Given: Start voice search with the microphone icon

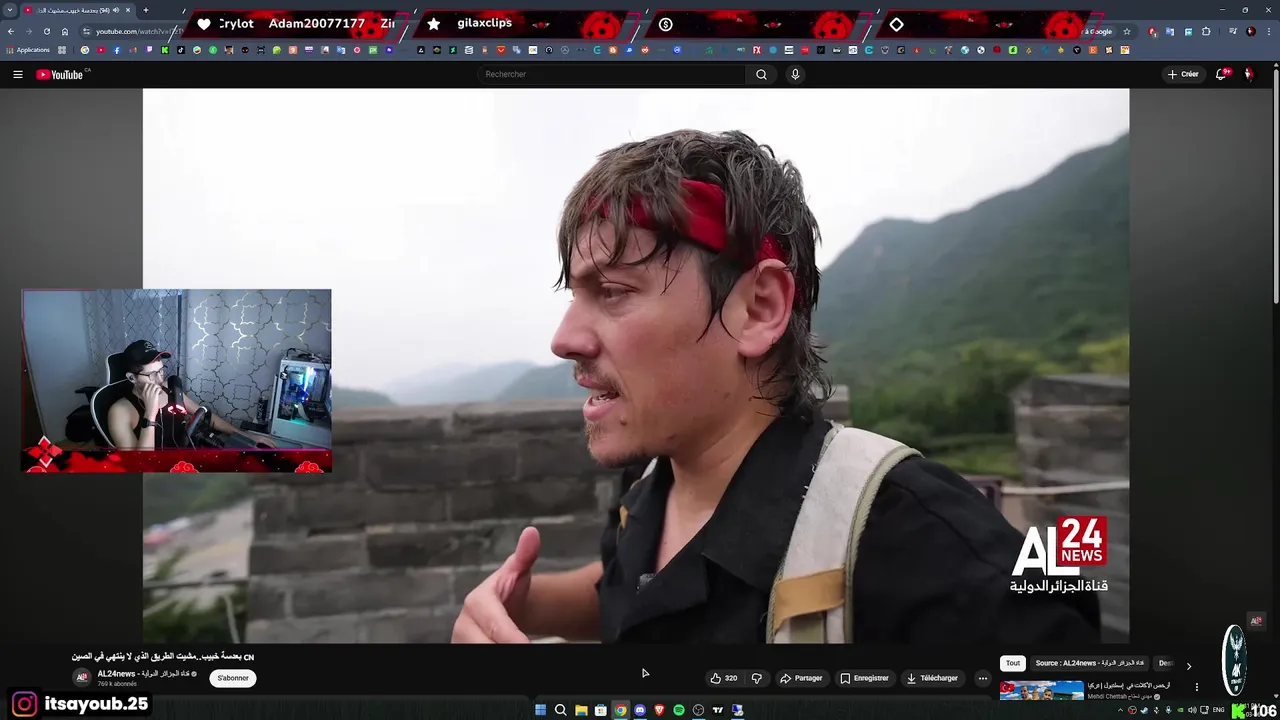Looking at the screenshot, I should [795, 74].
